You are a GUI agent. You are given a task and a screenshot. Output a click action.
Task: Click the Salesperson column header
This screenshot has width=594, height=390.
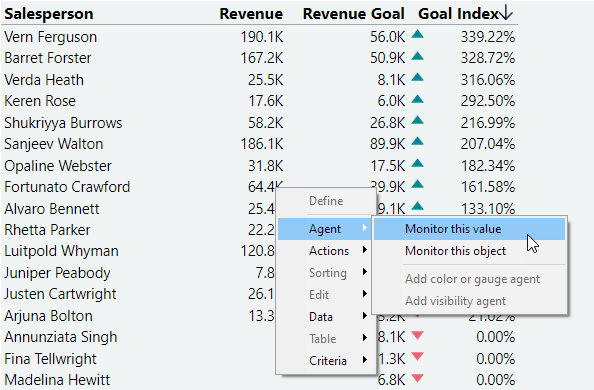tap(49, 14)
